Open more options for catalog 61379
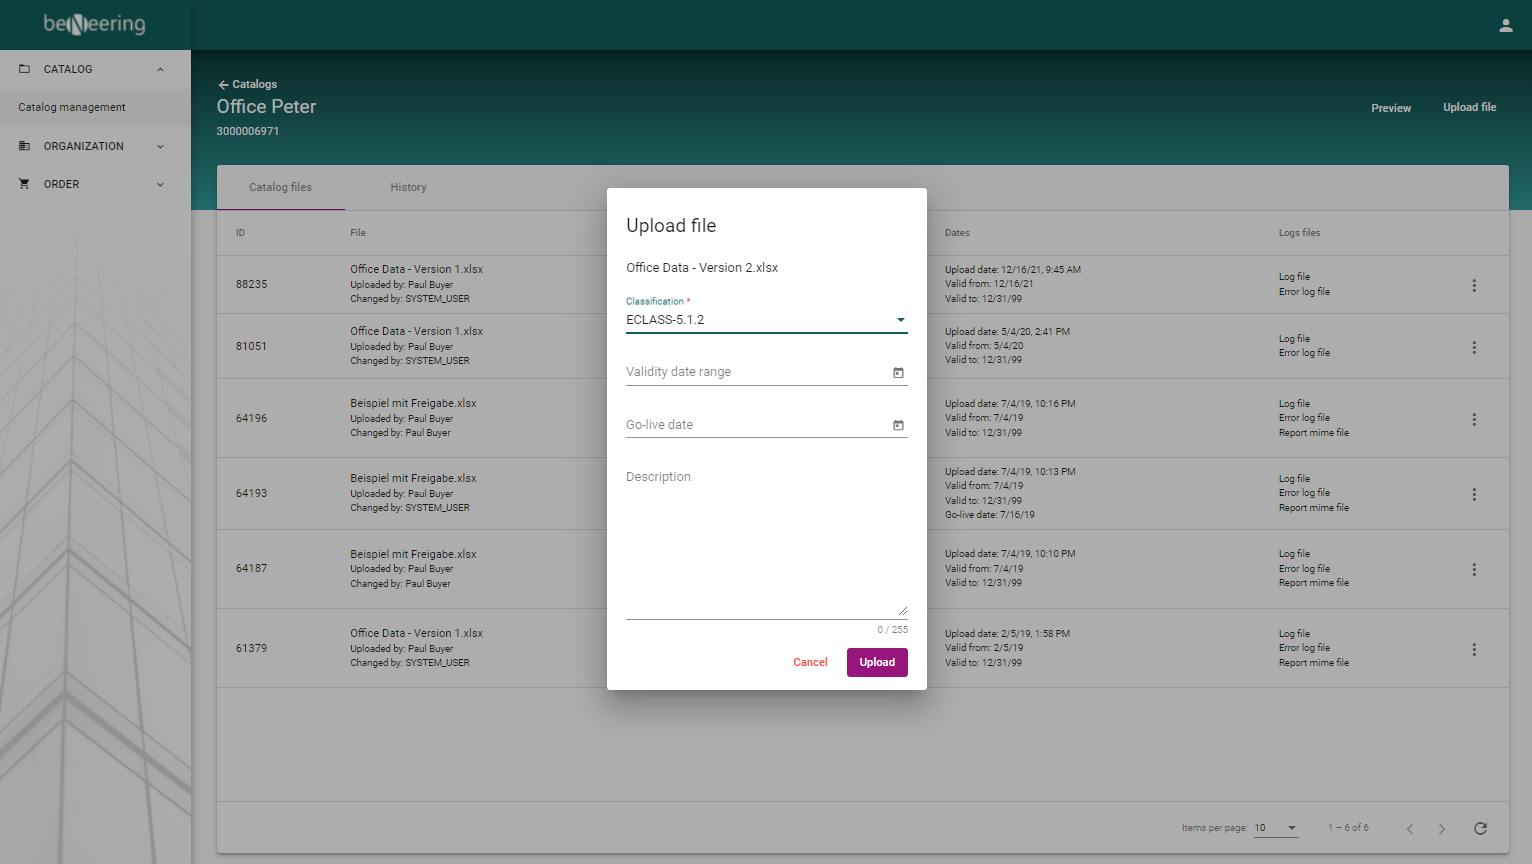This screenshot has height=864, width=1532. tap(1473, 650)
